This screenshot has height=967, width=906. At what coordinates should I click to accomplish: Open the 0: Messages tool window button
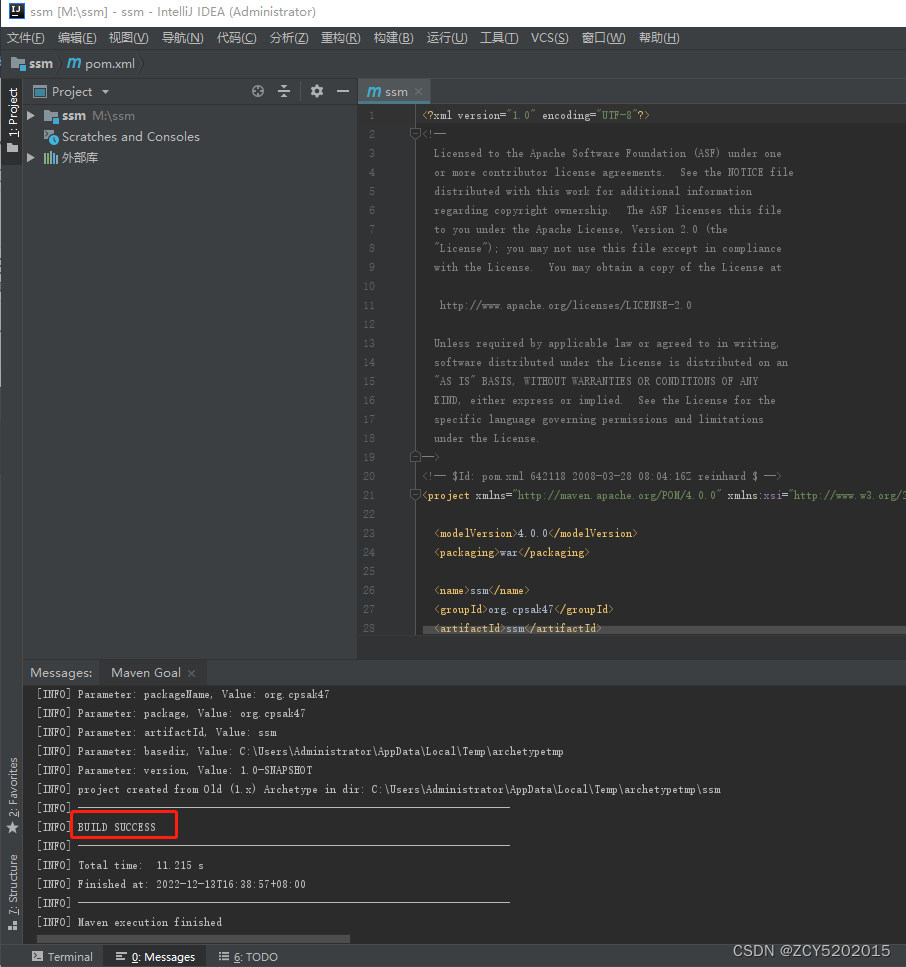155,956
